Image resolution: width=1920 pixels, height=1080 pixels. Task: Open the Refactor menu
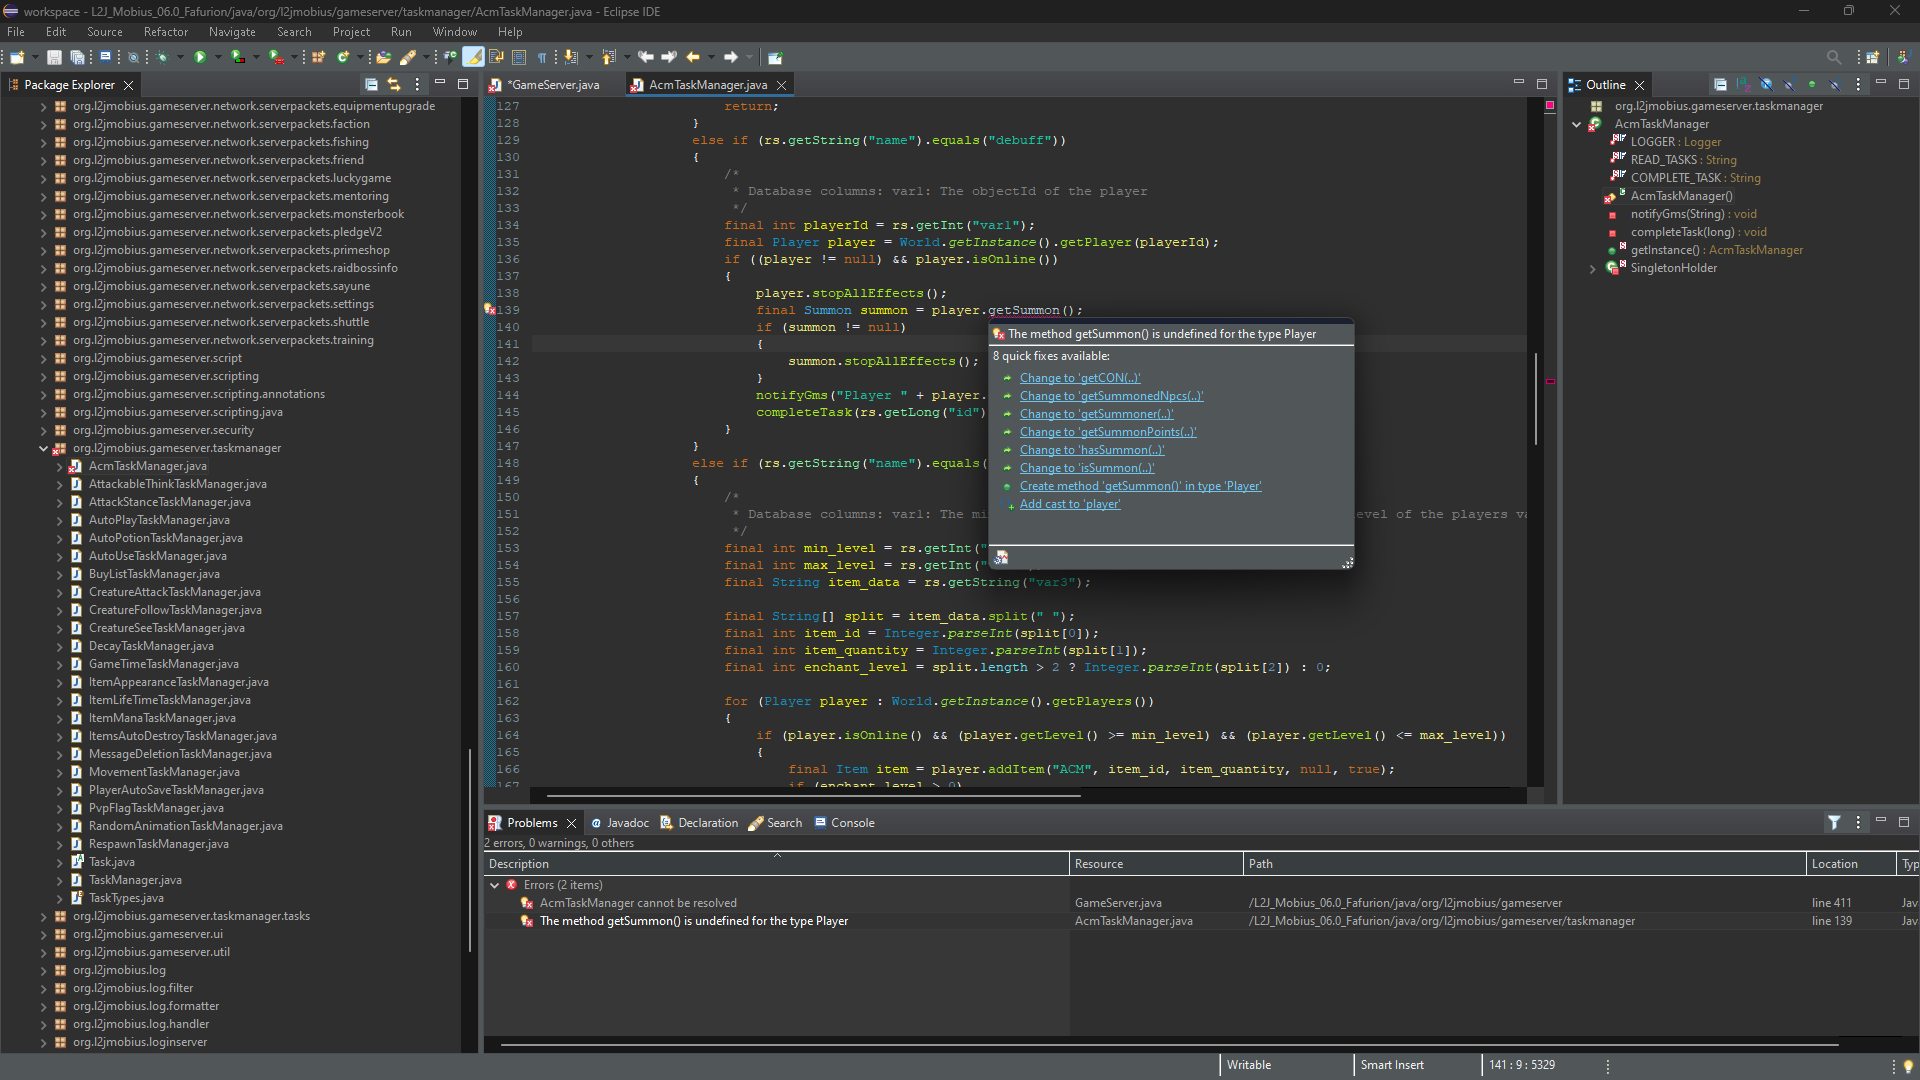165,32
